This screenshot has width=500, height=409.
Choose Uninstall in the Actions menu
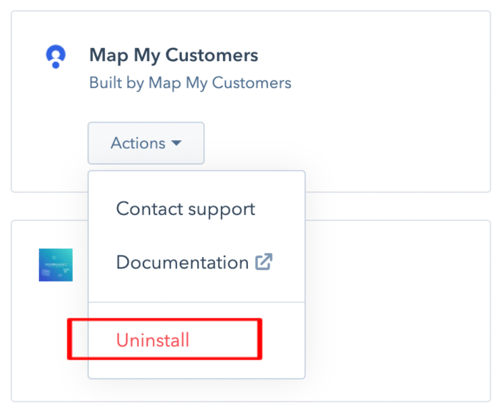[x=153, y=340]
